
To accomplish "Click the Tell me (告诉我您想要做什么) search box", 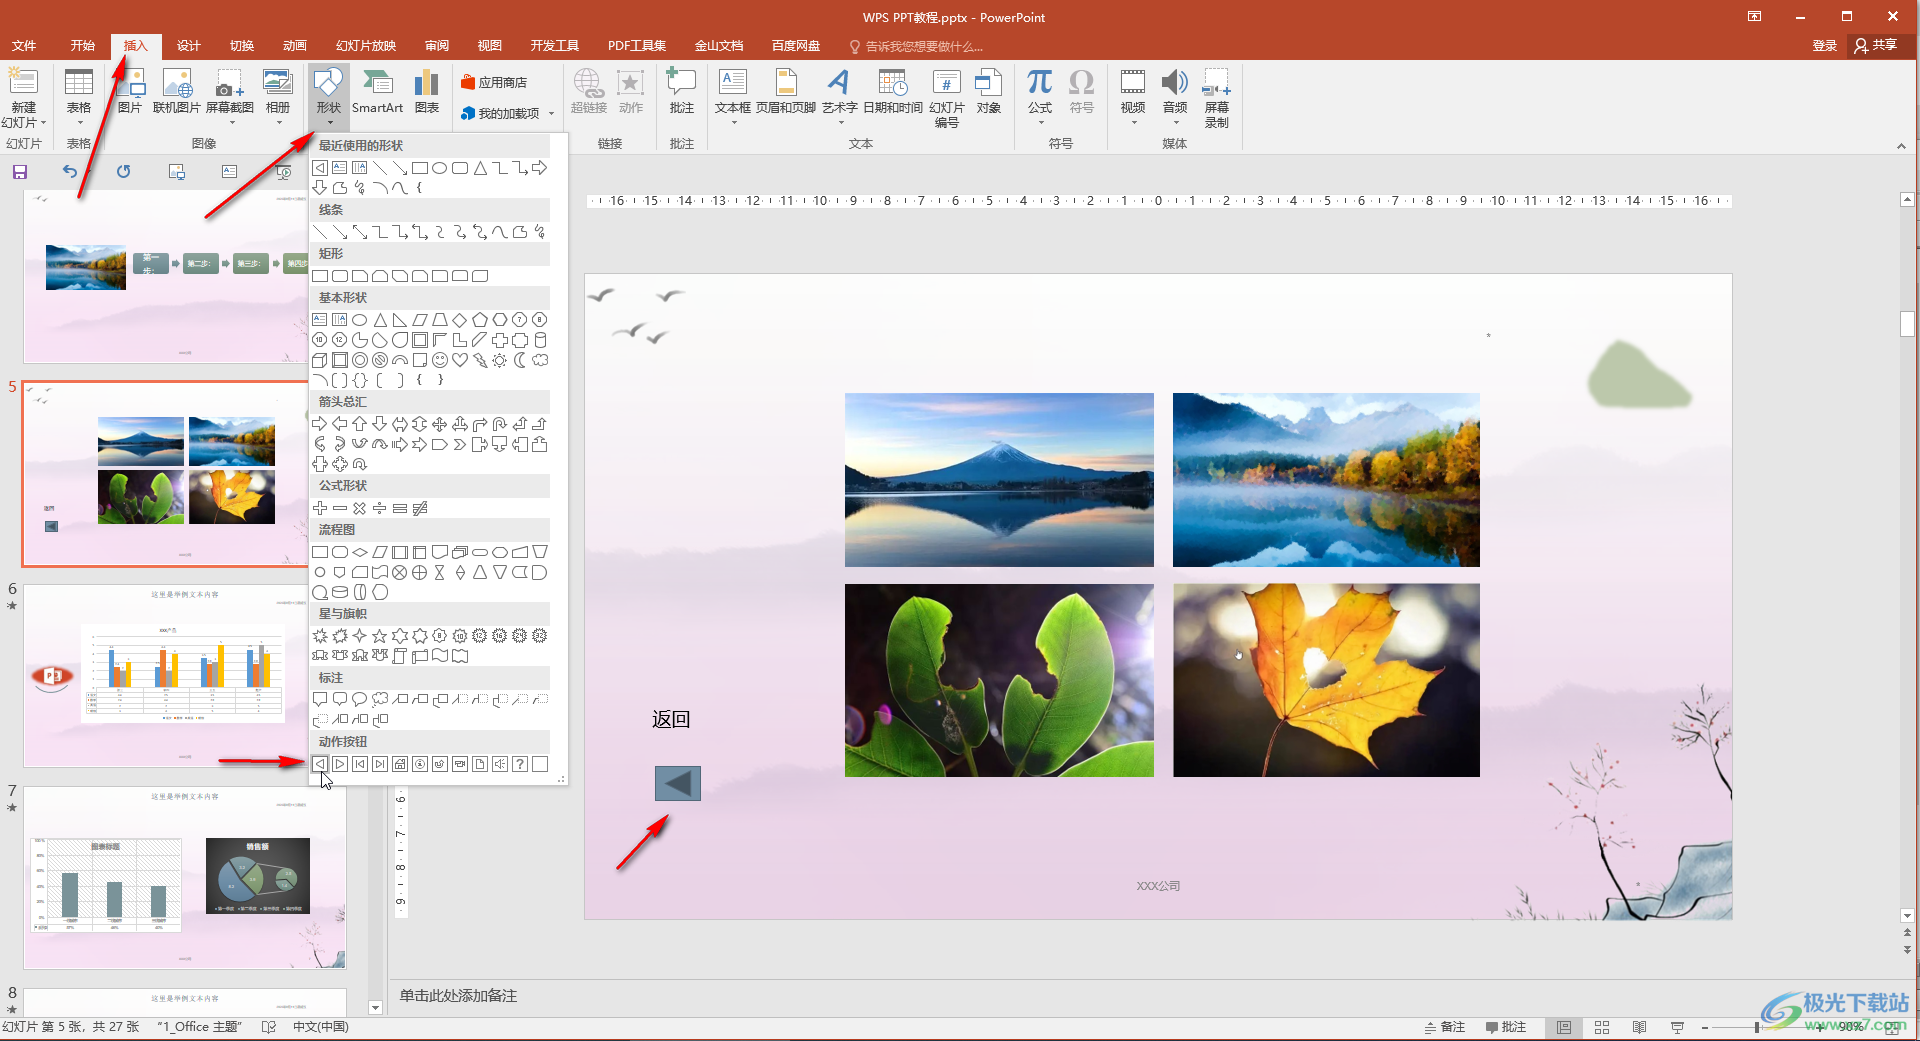I will pyautogui.click(x=916, y=46).
